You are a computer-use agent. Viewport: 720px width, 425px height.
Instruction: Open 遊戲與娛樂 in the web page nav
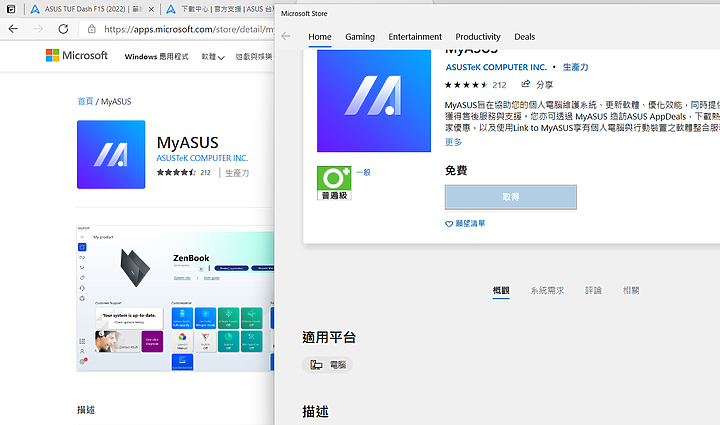click(x=254, y=56)
